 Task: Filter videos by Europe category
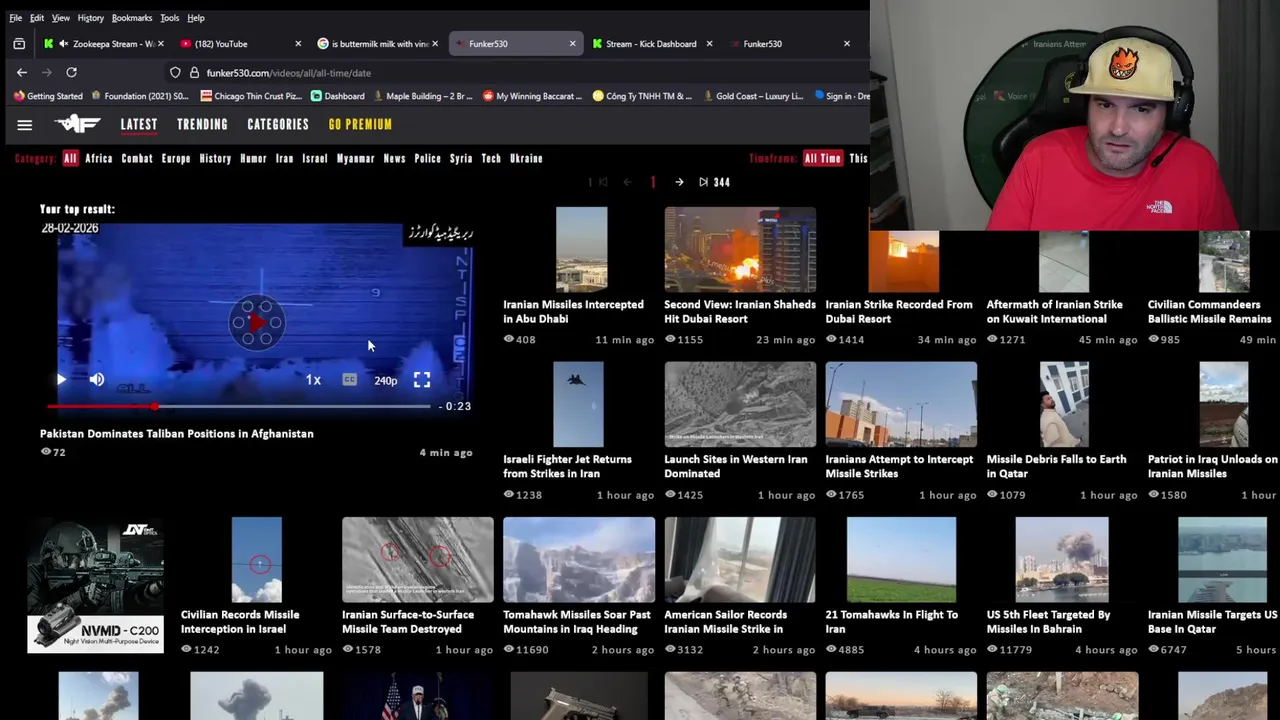[176, 158]
